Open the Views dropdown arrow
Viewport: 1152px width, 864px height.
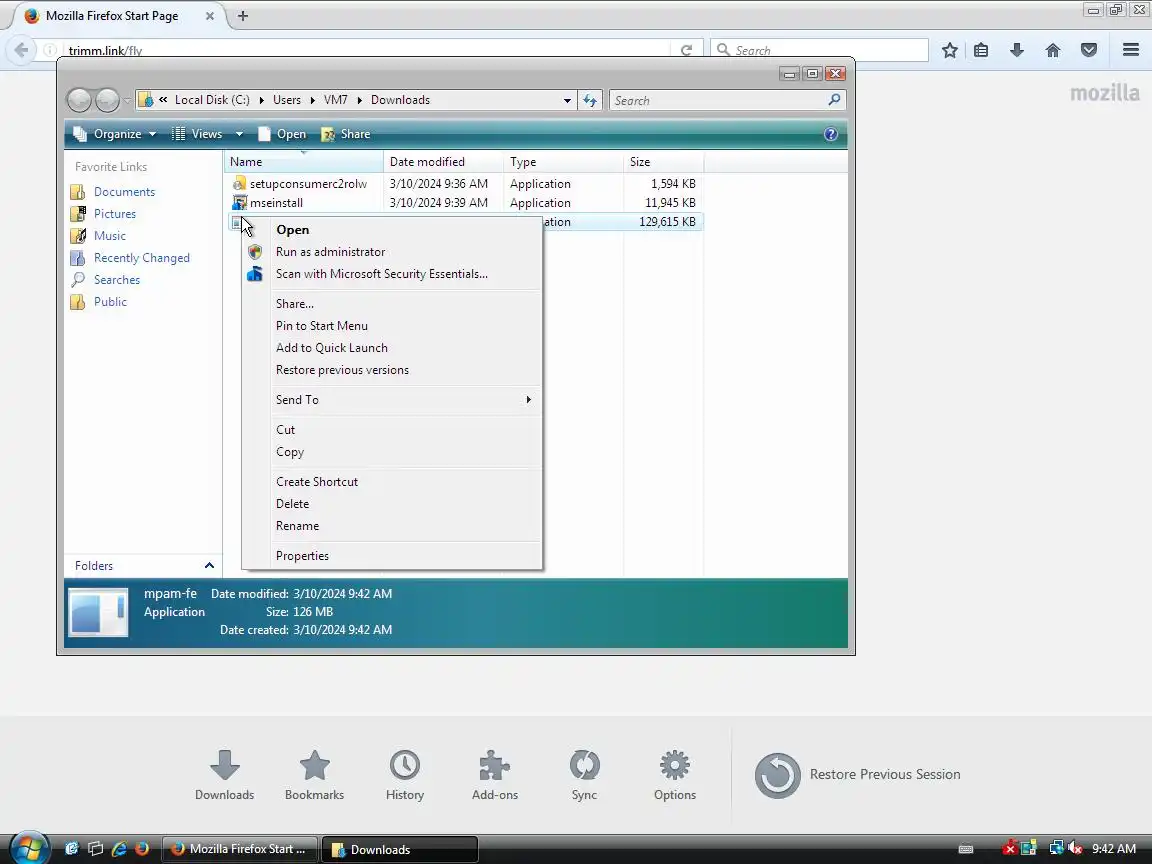coord(239,134)
